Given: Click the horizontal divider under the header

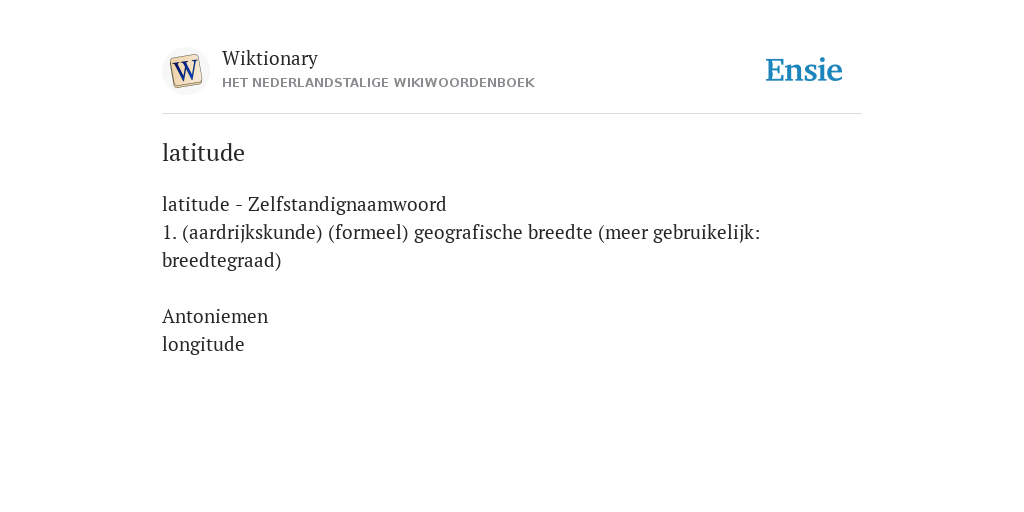Looking at the screenshot, I should (512, 114).
